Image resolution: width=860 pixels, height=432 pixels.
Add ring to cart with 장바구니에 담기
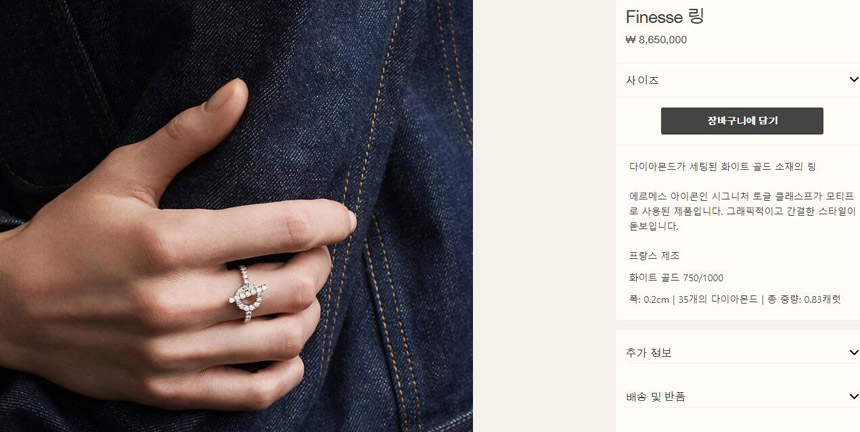click(x=742, y=121)
